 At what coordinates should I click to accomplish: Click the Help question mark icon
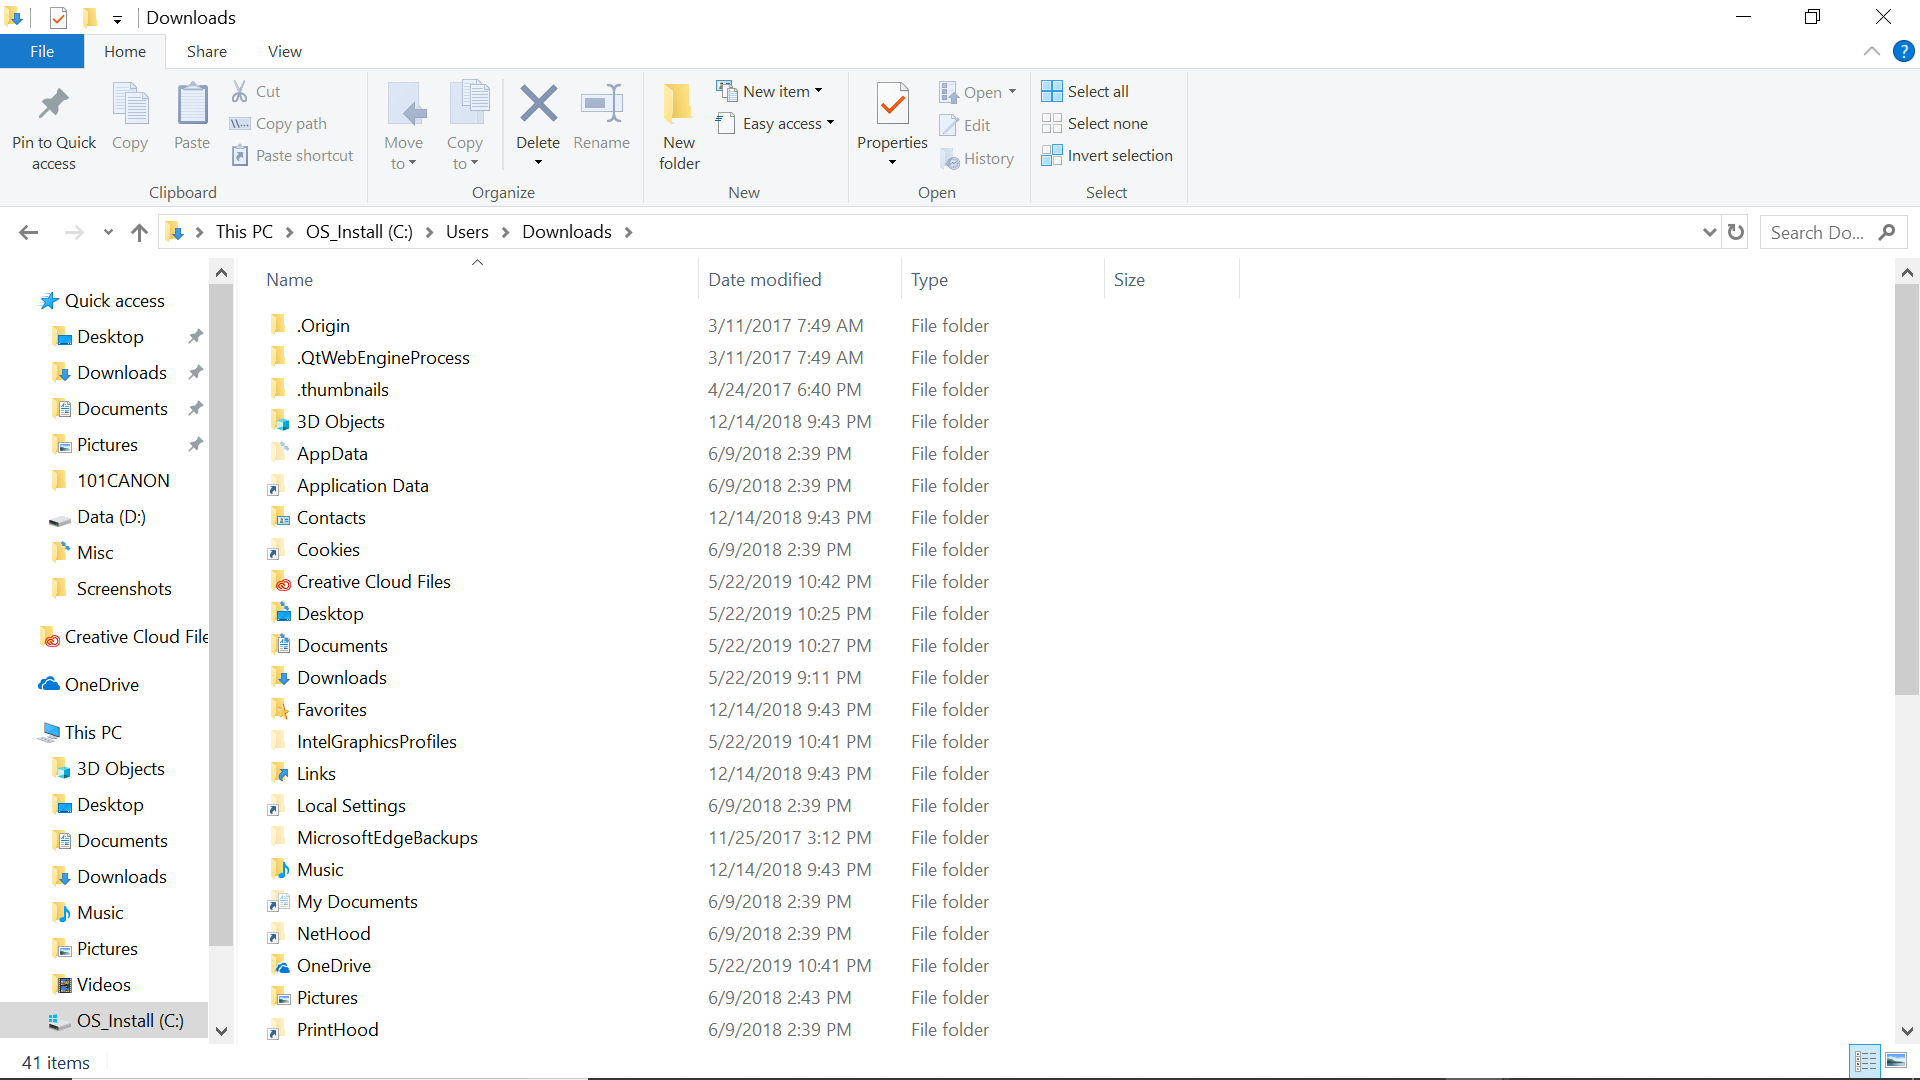(1904, 51)
